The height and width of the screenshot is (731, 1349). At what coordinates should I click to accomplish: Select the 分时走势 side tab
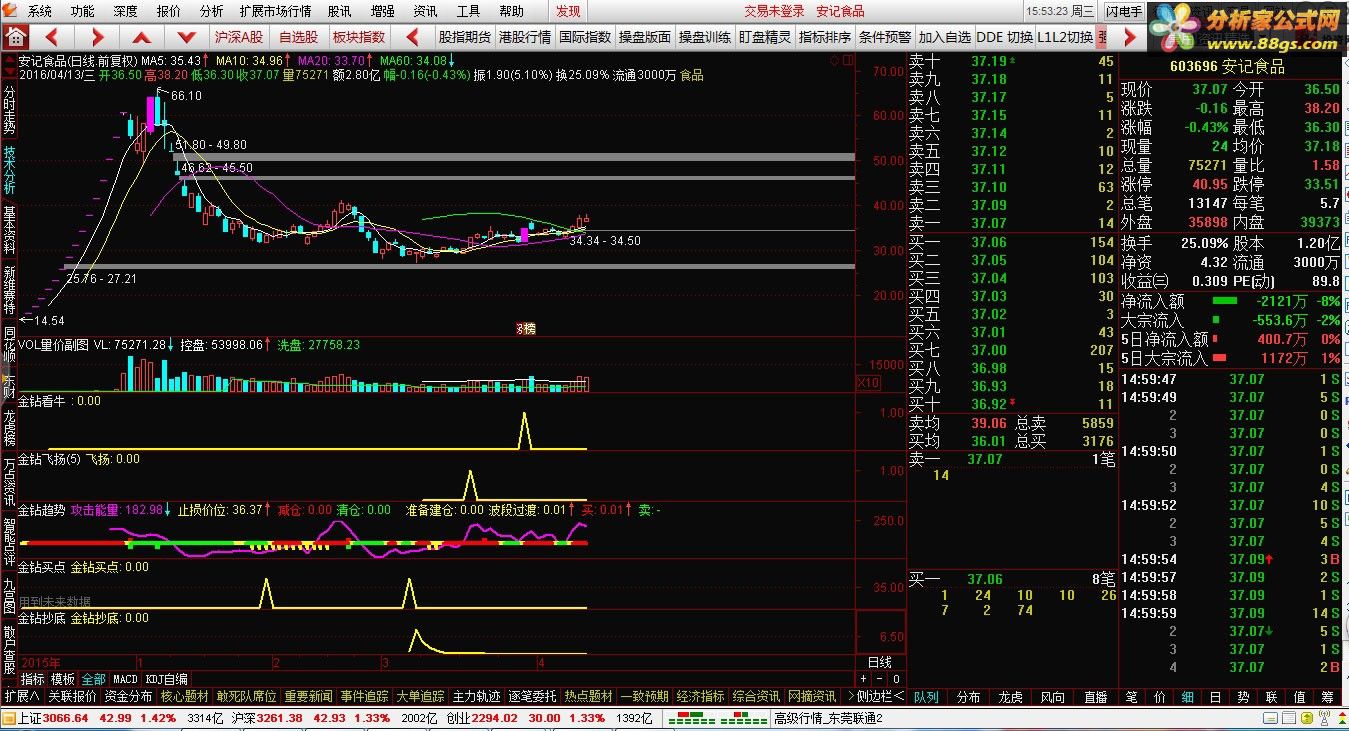9,110
